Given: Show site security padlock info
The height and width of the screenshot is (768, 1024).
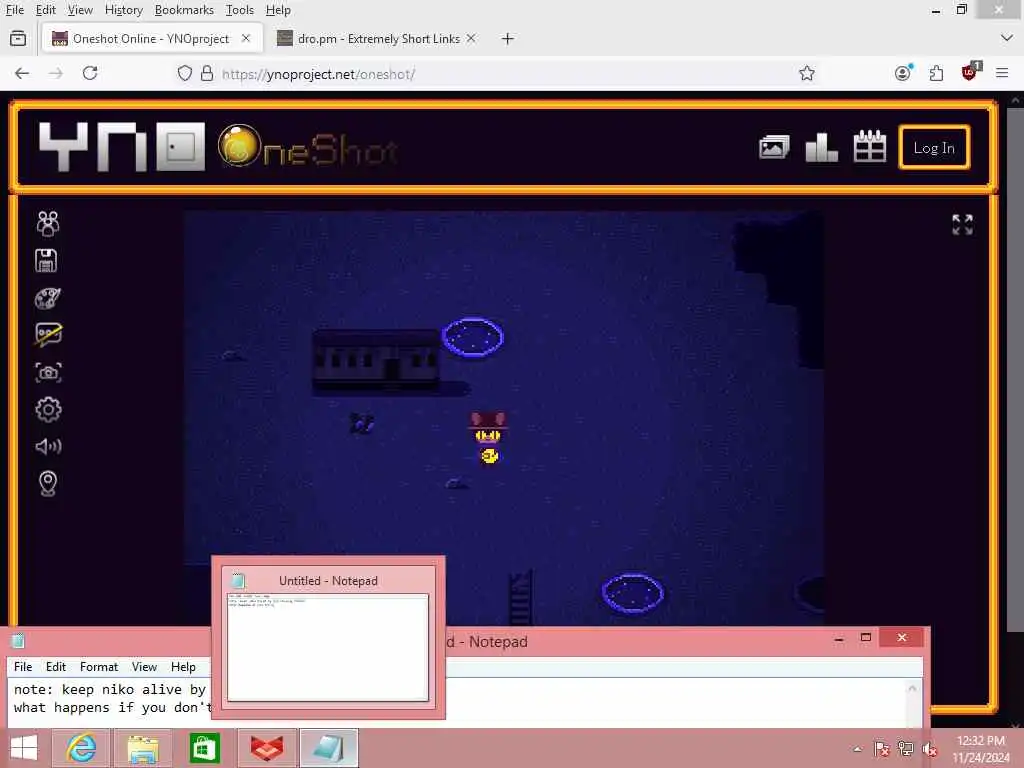Looking at the screenshot, I should (x=206, y=73).
